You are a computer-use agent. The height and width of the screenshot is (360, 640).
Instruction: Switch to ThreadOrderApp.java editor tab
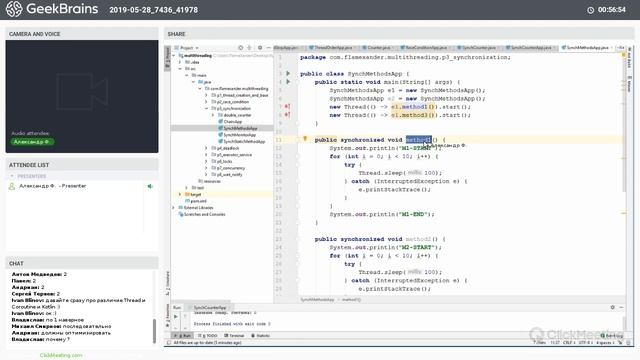coord(333,48)
